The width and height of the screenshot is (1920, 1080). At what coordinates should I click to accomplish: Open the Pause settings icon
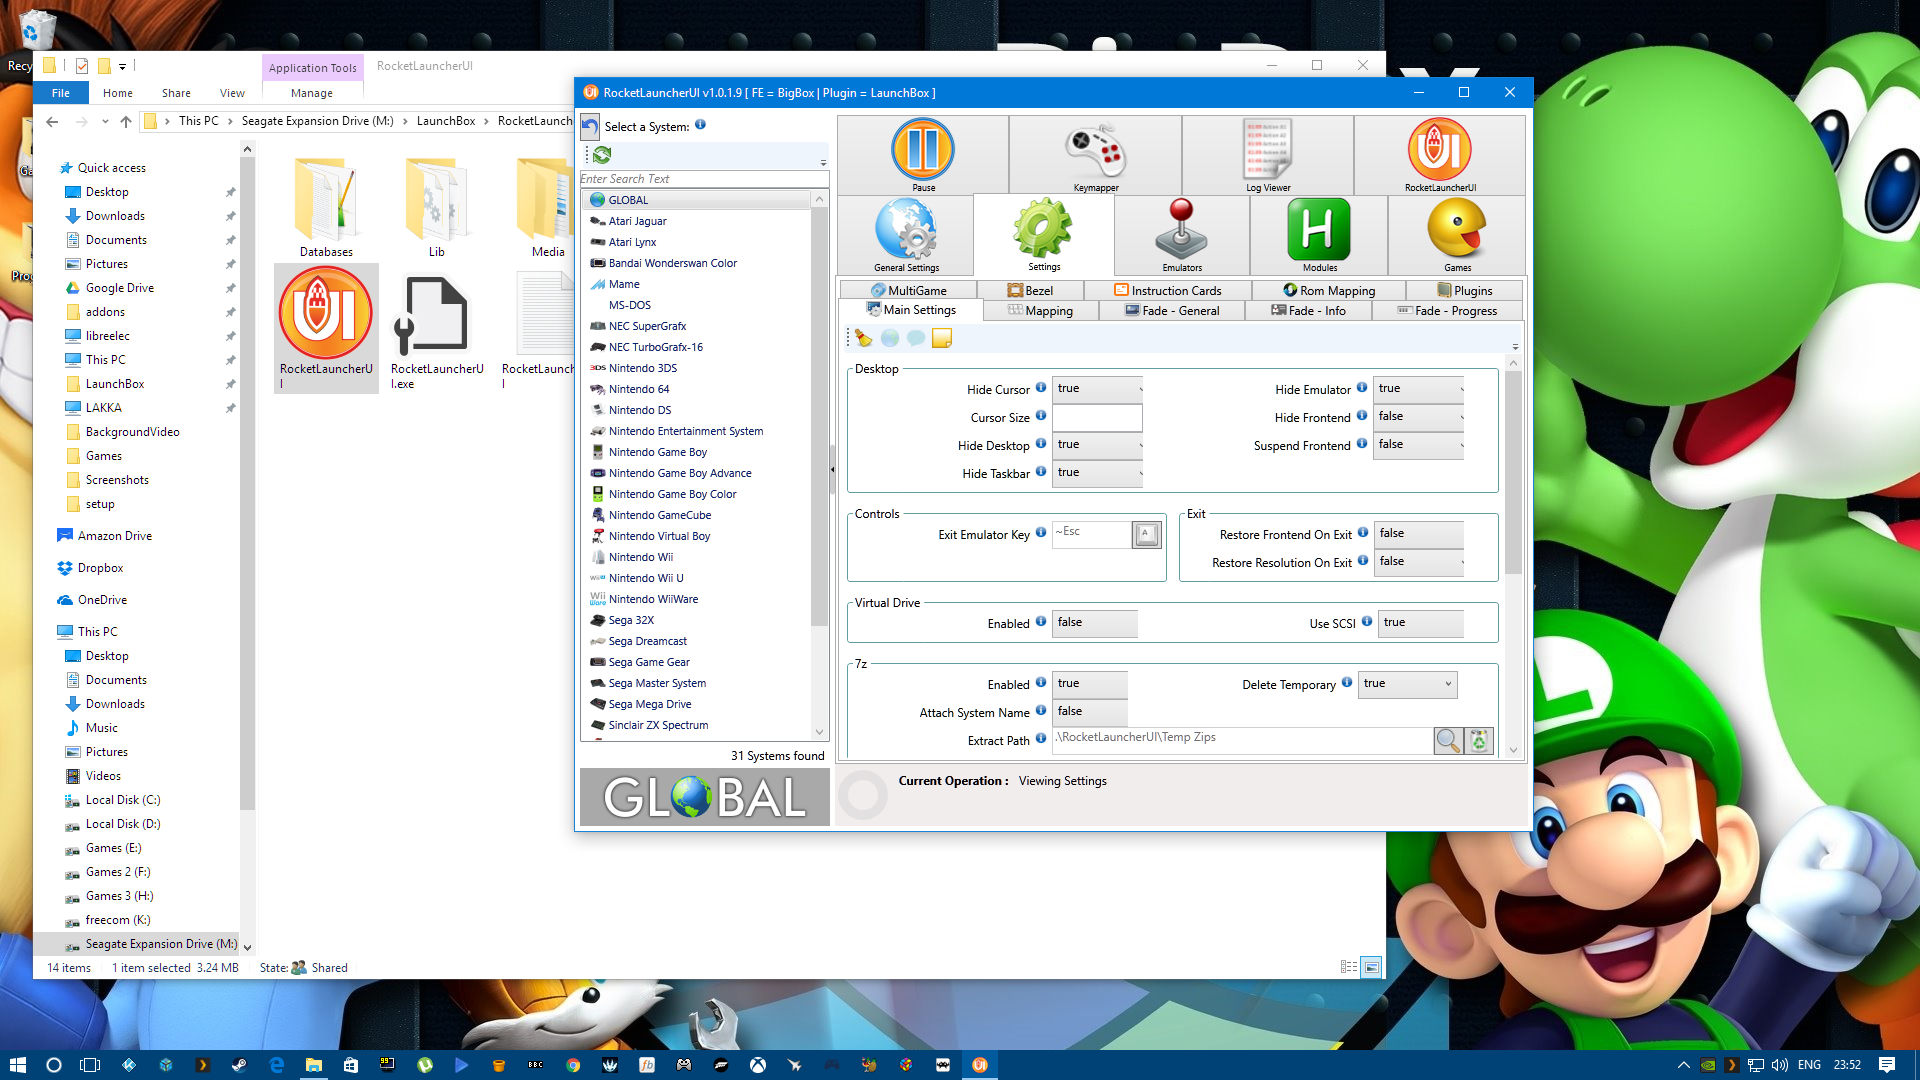click(923, 155)
